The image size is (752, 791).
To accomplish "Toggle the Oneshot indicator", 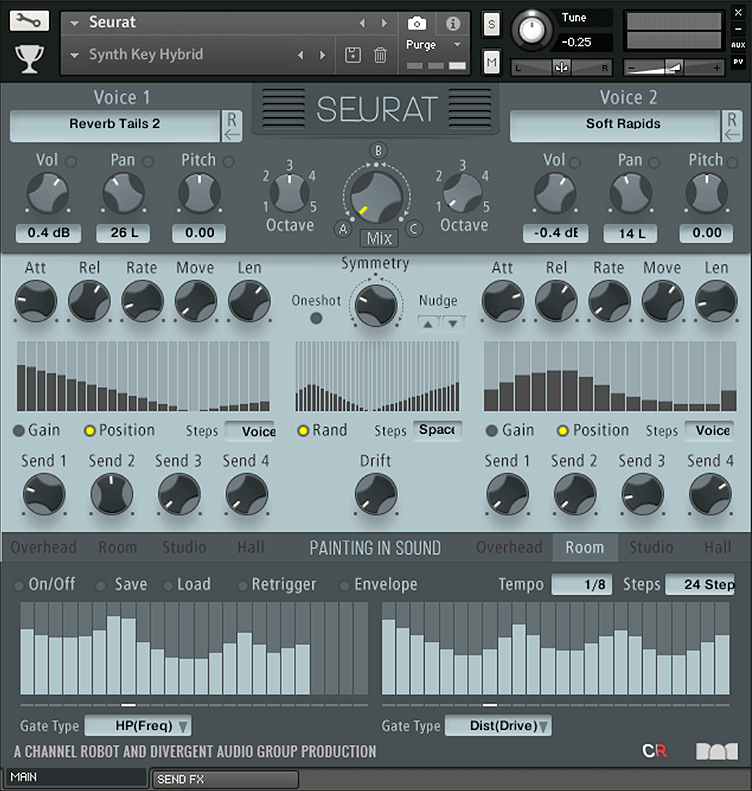I will 316,319.
